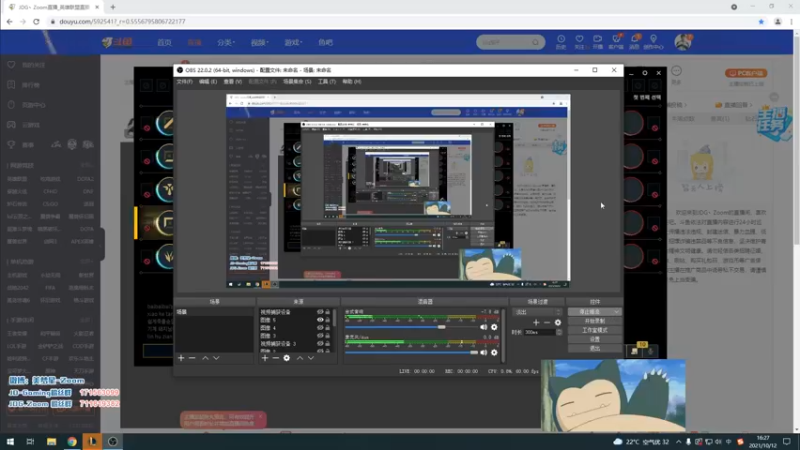Screen dimensions: 800x450
Task: Adjust the transition duration stepper arrows
Action: [x=559, y=332]
